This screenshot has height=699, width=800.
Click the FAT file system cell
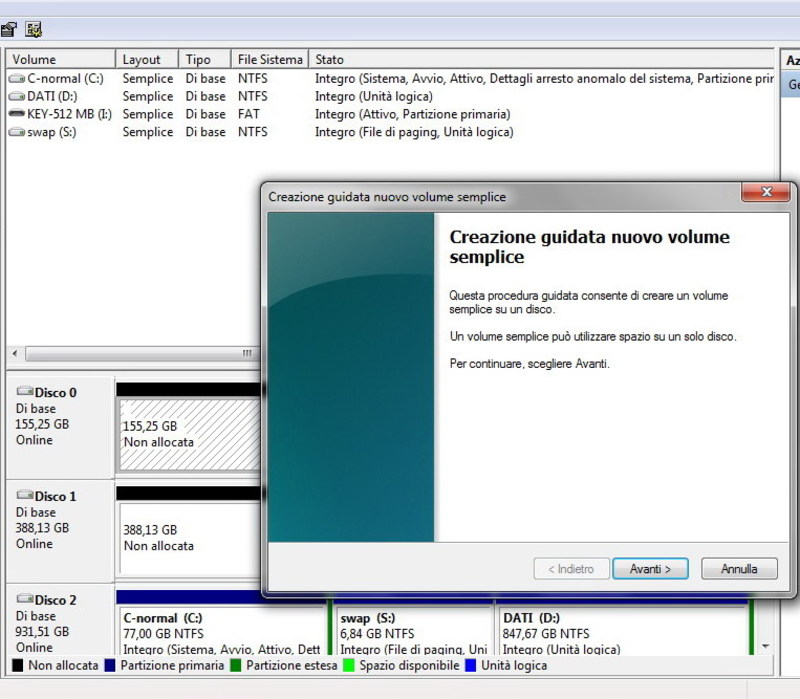(248, 114)
